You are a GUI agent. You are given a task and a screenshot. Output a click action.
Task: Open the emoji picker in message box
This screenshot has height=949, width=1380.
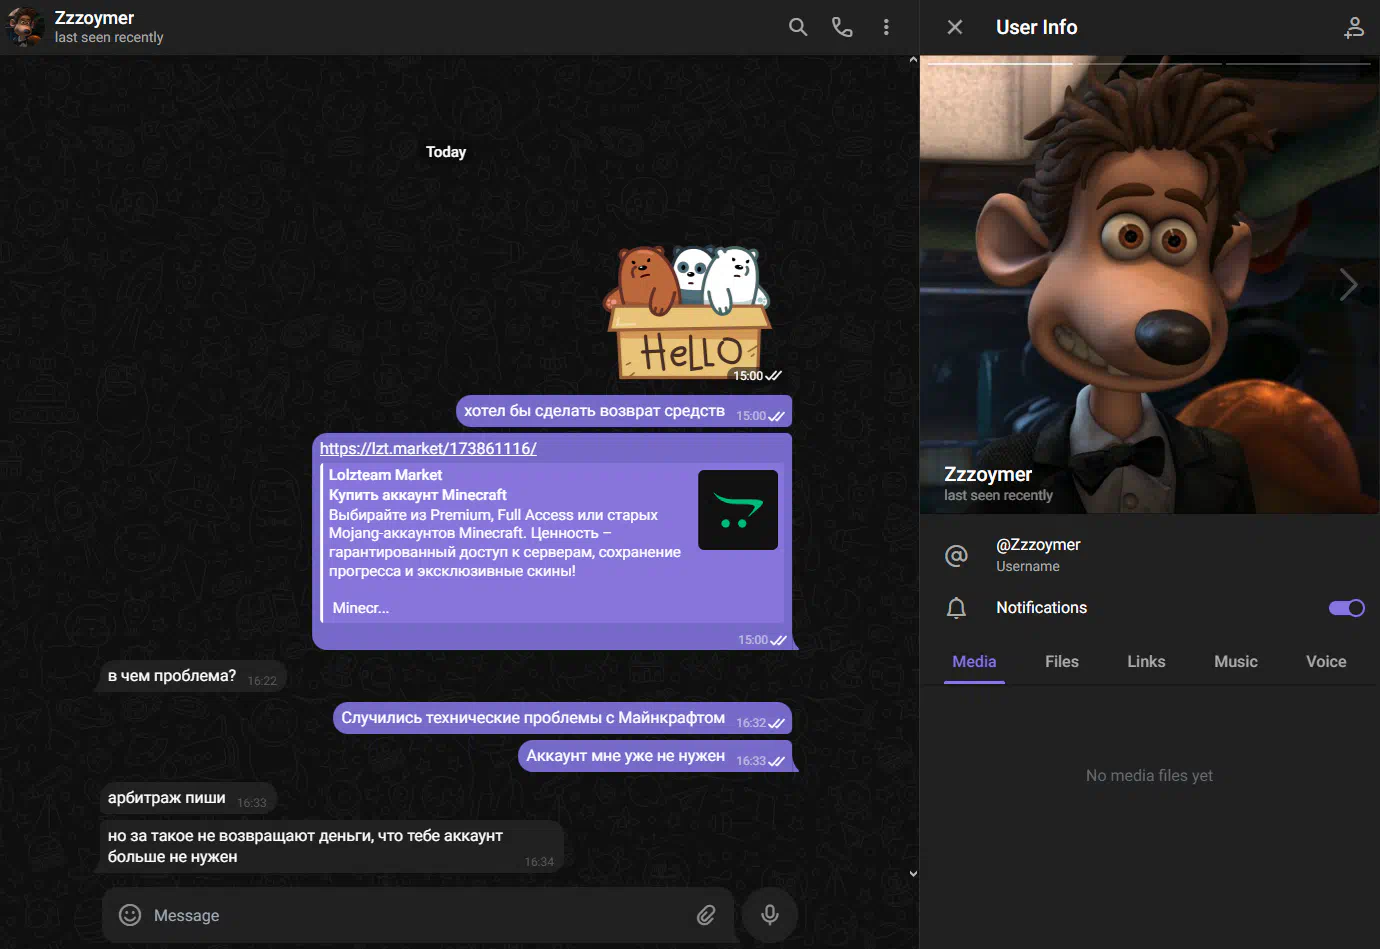pos(130,915)
